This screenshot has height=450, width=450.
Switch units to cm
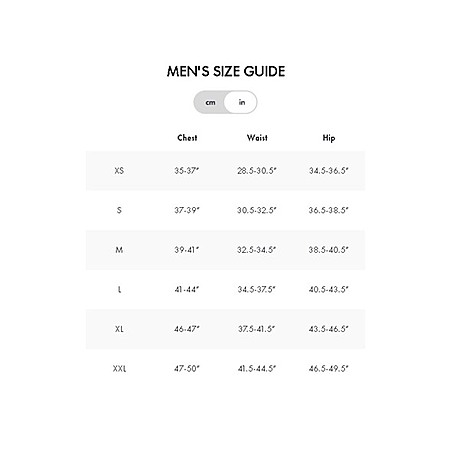[210, 102]
